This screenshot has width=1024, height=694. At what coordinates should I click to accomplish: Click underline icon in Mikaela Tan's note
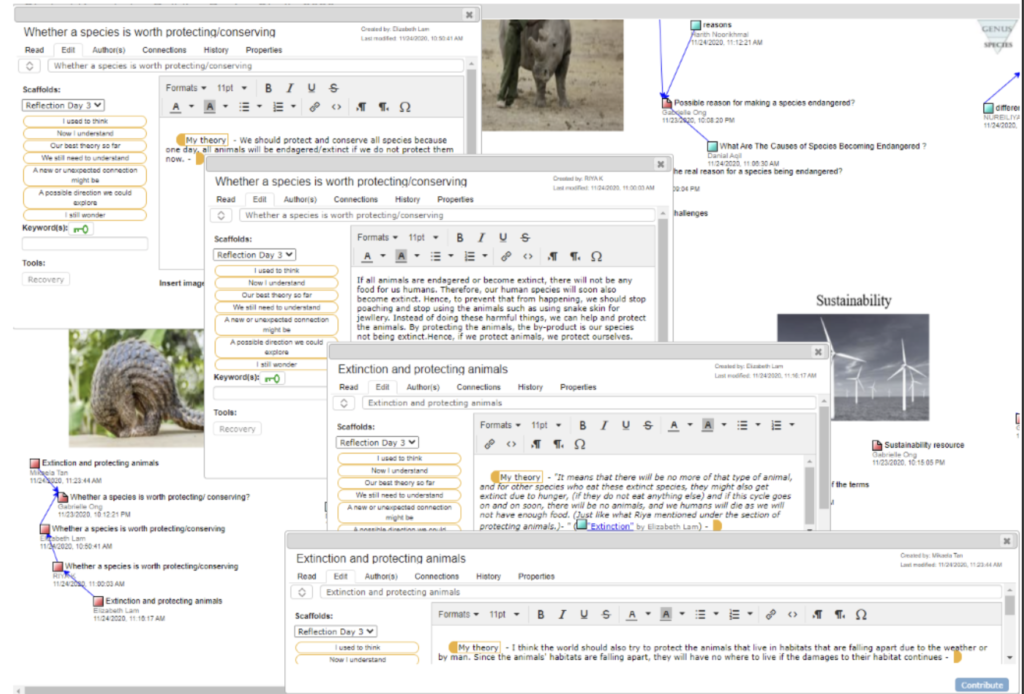584,614
